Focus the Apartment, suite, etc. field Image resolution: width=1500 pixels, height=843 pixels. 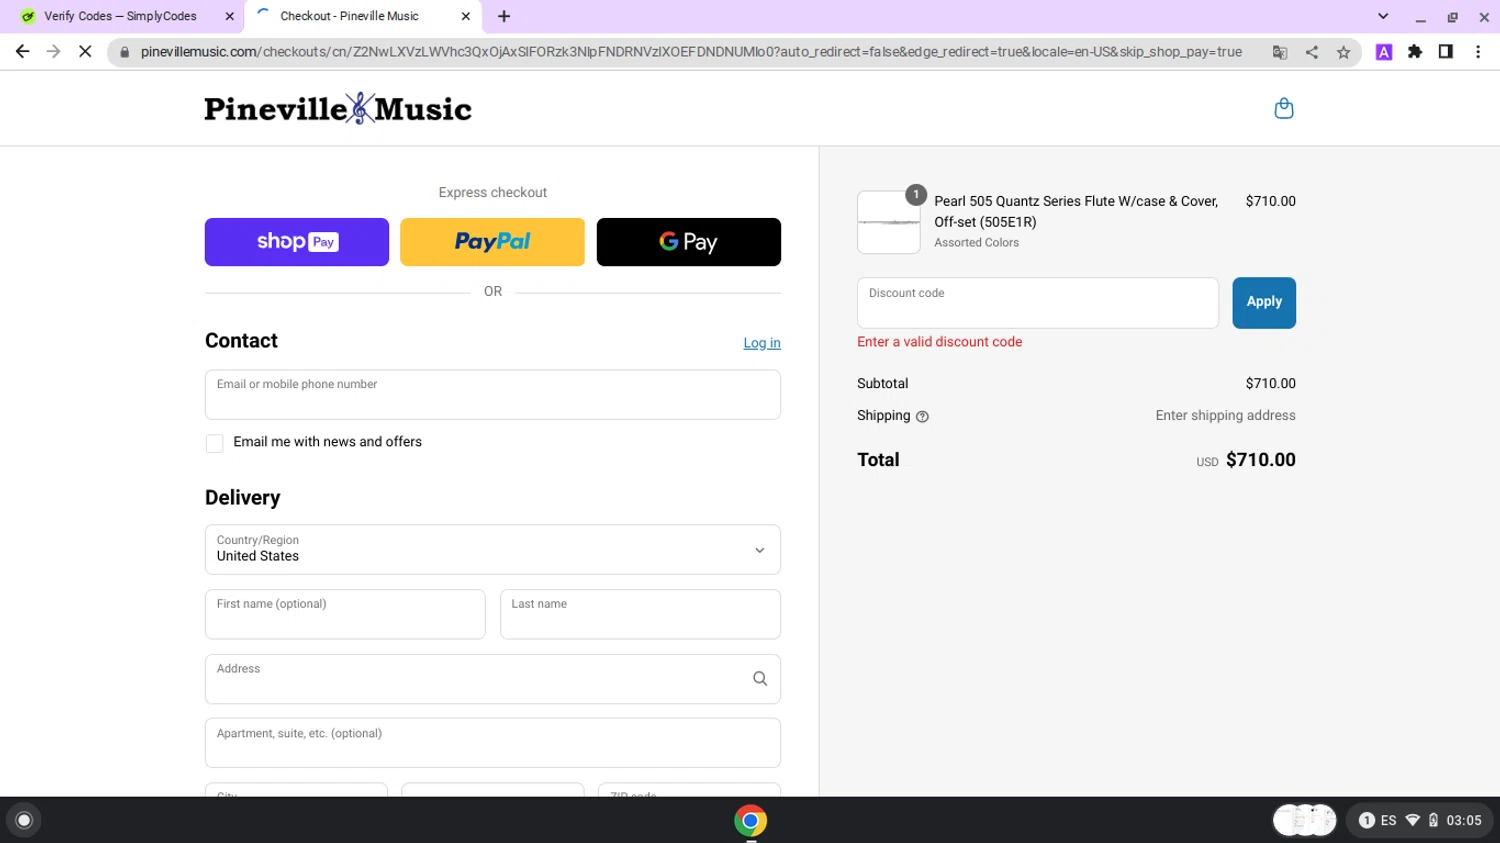(493, 743)
